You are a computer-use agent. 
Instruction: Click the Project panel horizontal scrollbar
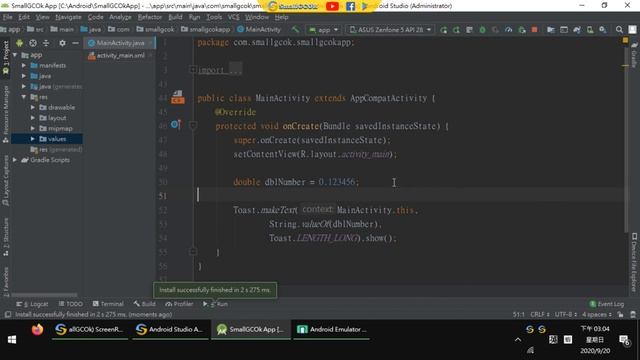pos(44,294)
